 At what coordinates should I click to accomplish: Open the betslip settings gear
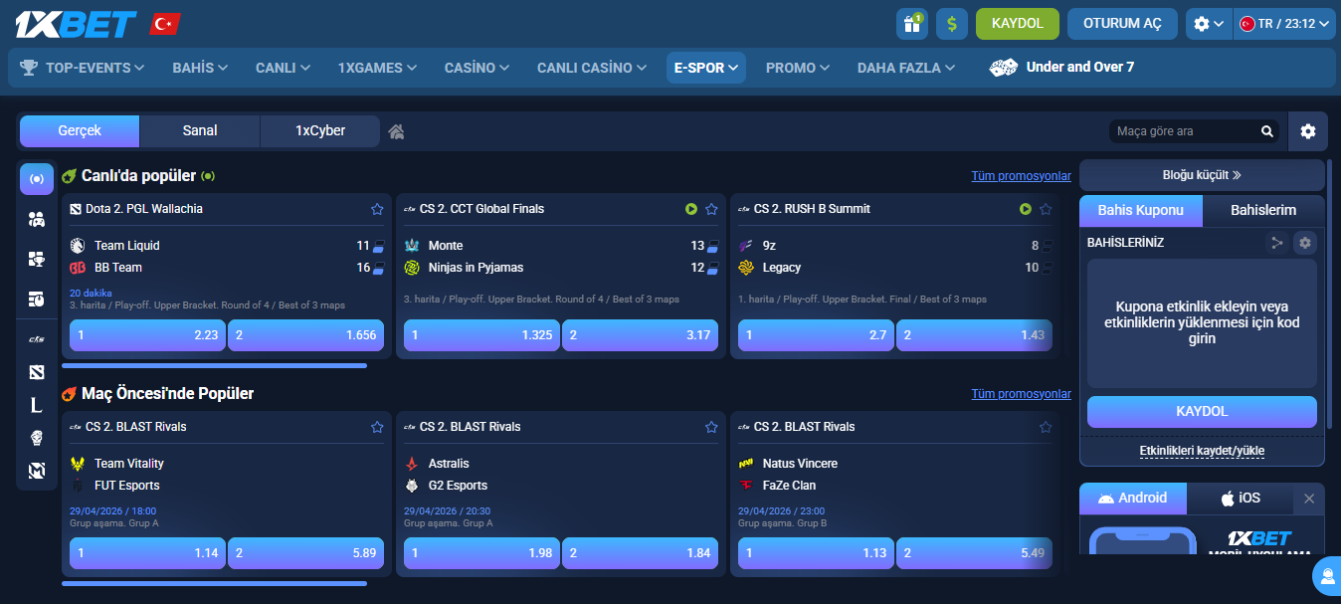1304,242
